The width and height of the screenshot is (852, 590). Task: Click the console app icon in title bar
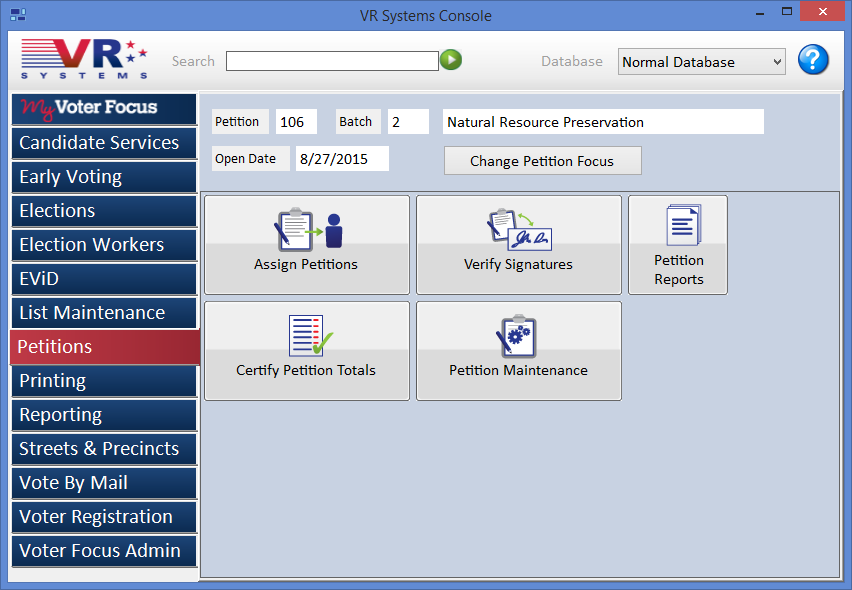click(18, 15)
